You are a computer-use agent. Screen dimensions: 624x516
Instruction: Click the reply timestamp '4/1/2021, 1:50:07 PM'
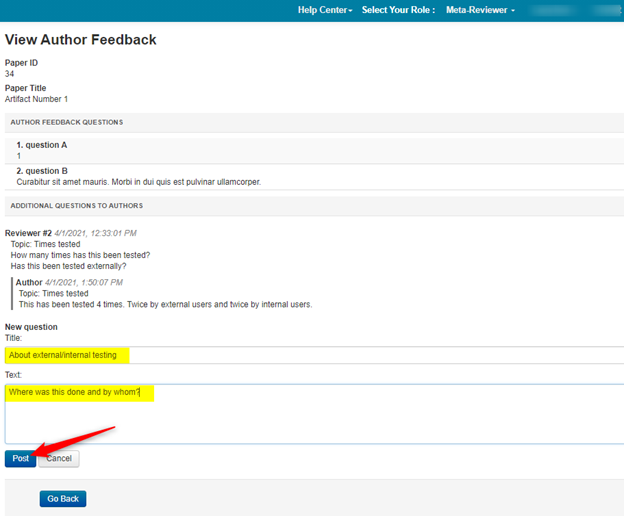[84, 282]
